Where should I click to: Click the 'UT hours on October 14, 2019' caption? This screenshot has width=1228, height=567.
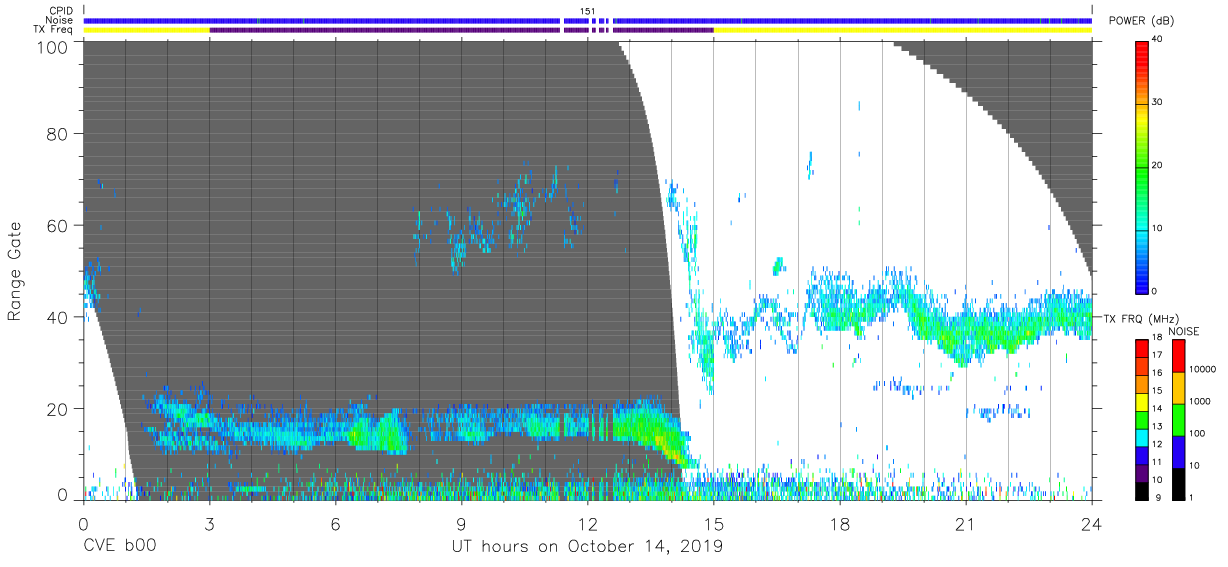[587, 547]
